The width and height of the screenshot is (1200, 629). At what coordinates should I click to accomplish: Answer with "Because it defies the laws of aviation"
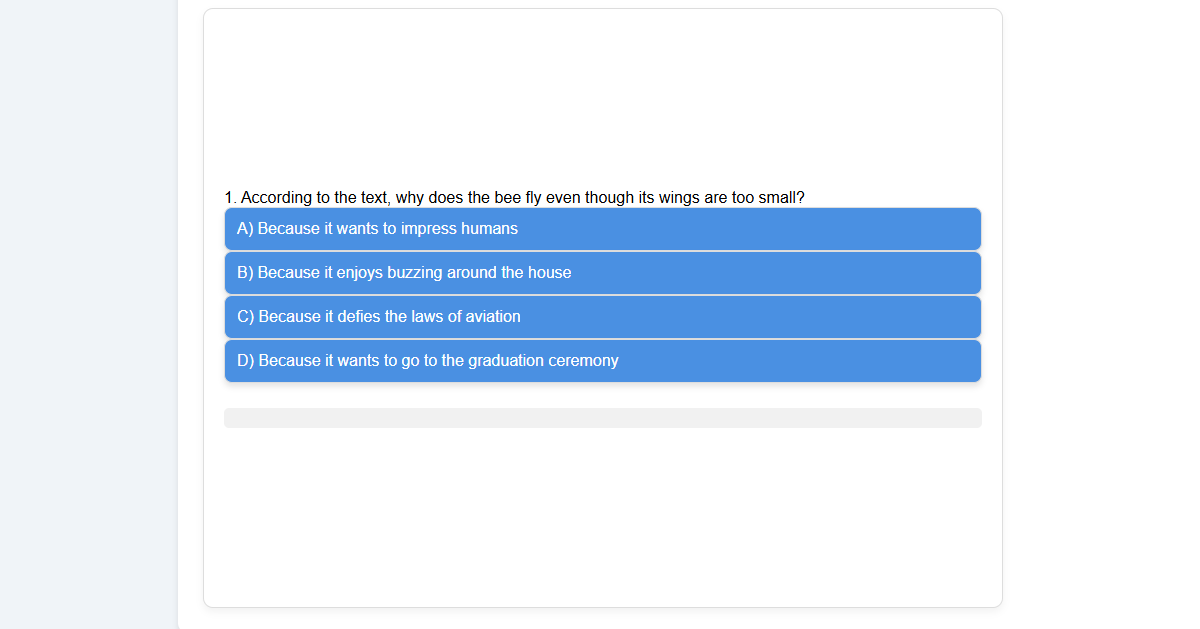389,317
